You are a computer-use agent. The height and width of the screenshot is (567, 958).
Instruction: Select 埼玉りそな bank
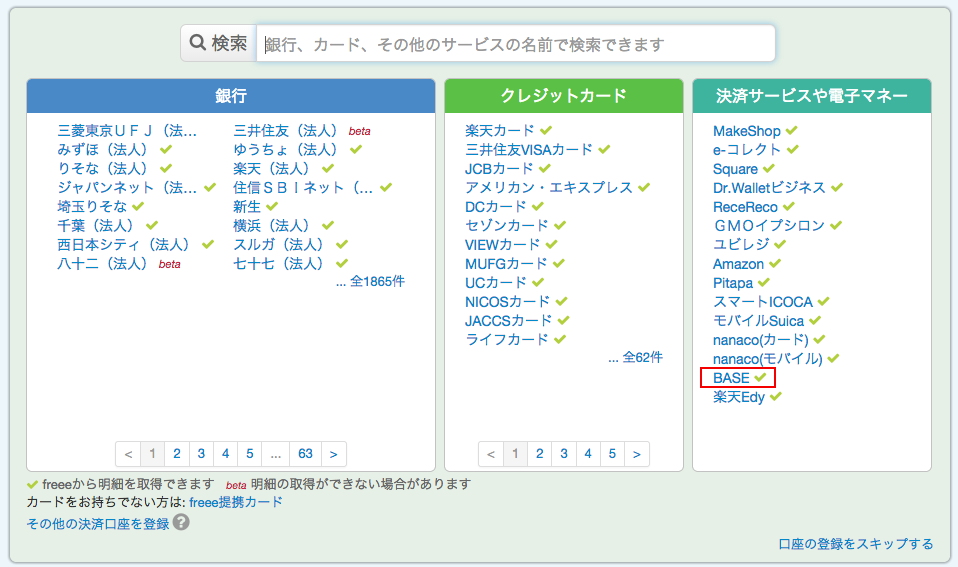coord(92,207)
